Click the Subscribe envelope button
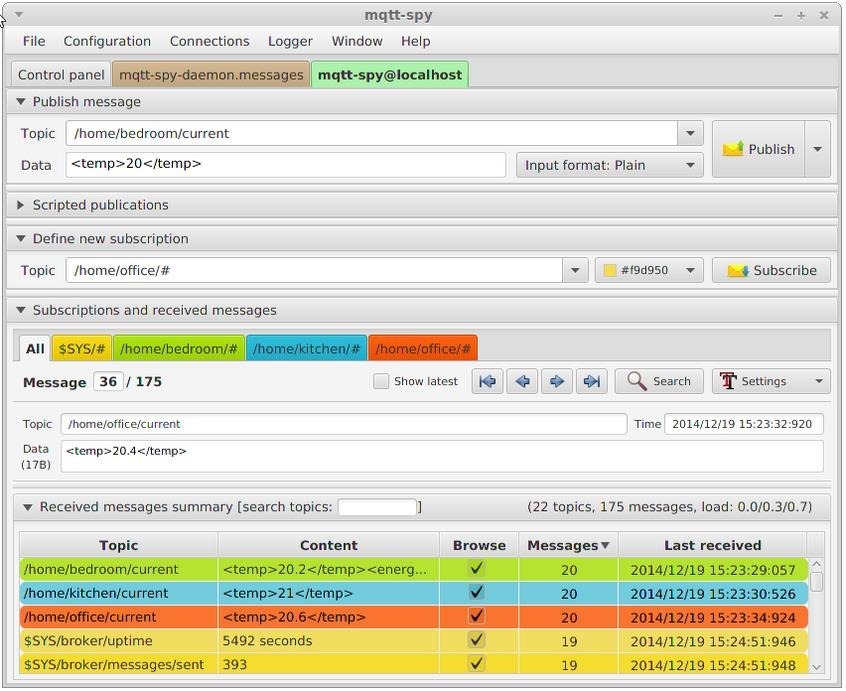 tap(771, 270)
